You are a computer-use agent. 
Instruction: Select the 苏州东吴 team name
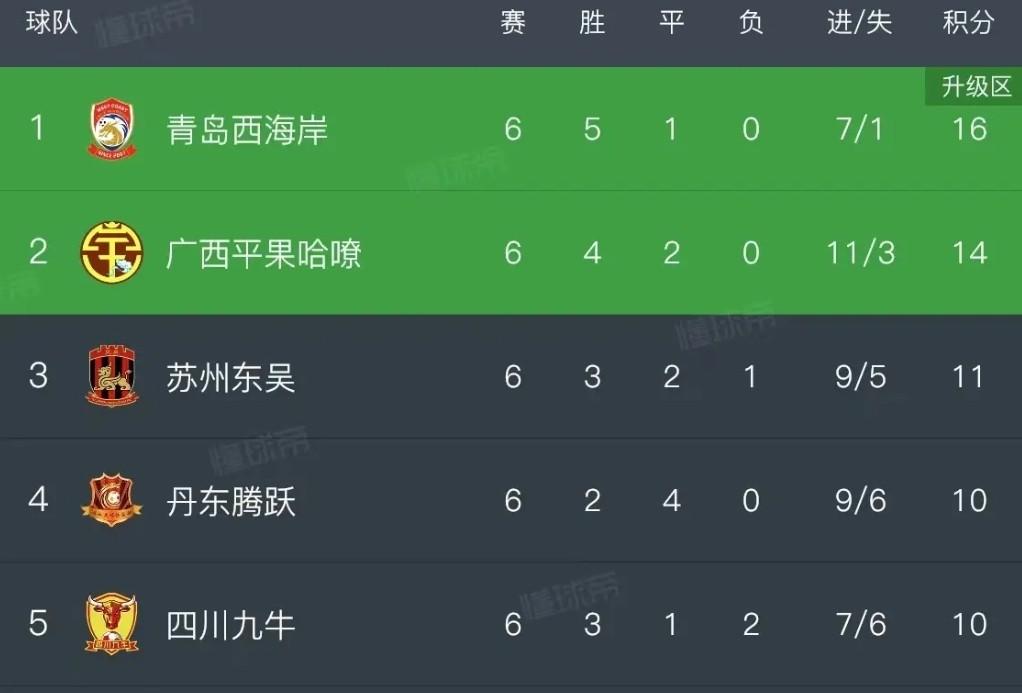pos(231,377)
